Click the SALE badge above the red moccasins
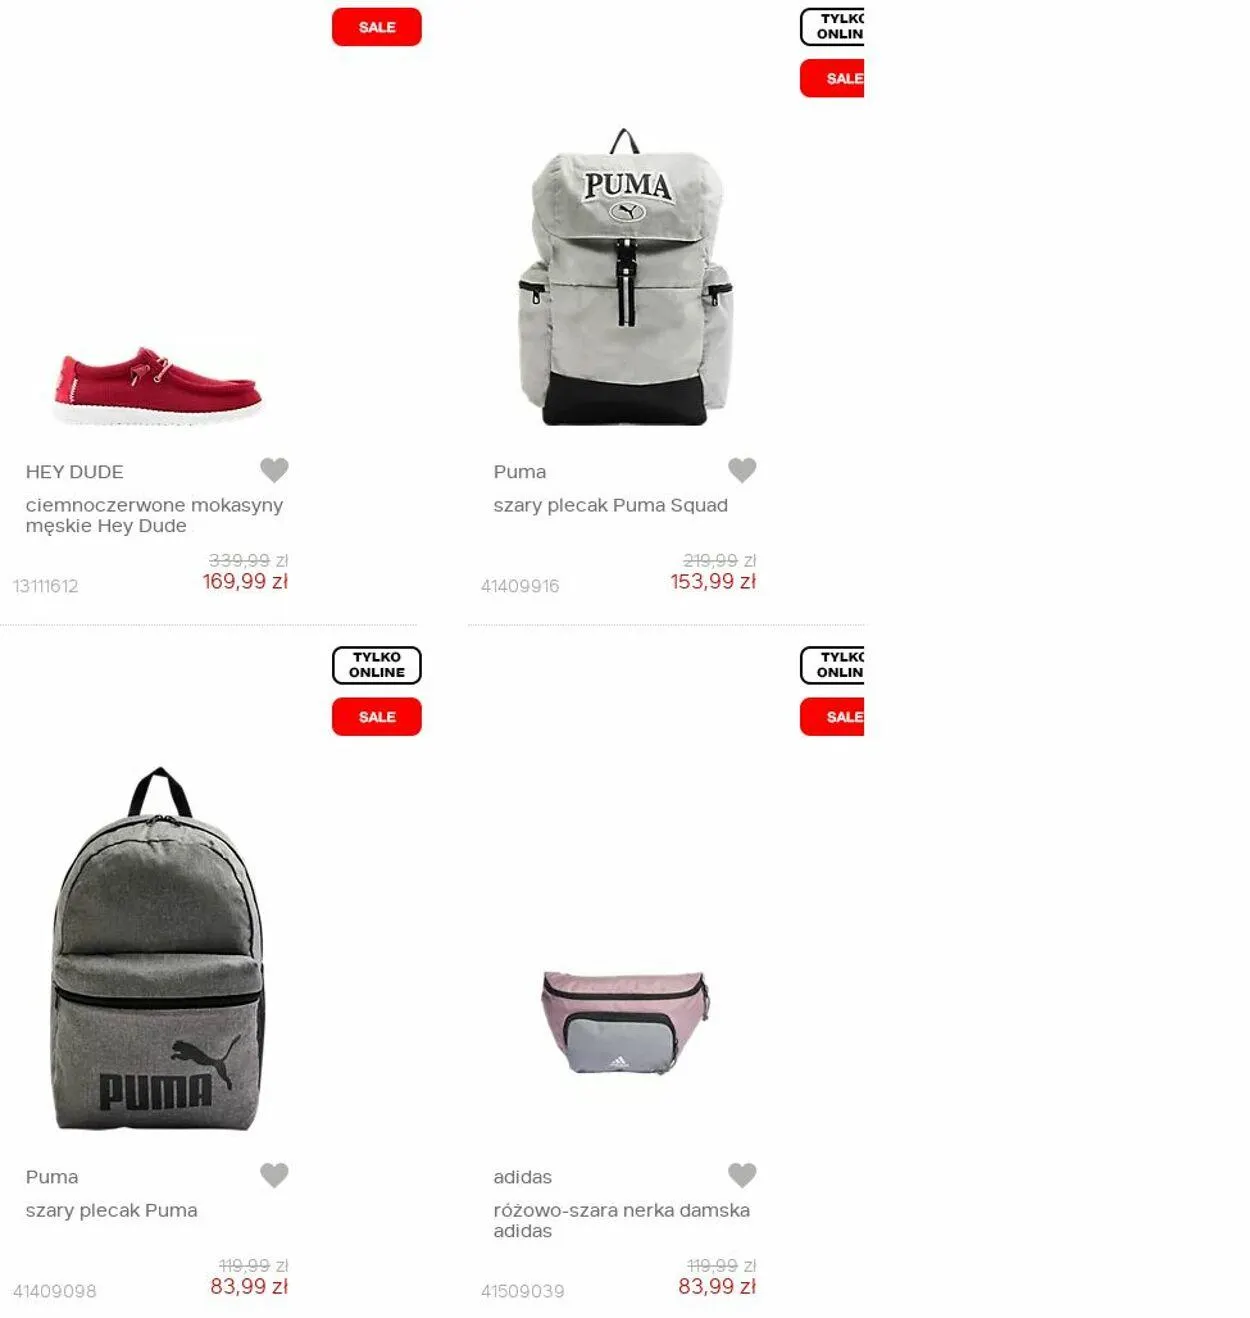This screenshot has width=1250, height=1318. tap(377, 27)
